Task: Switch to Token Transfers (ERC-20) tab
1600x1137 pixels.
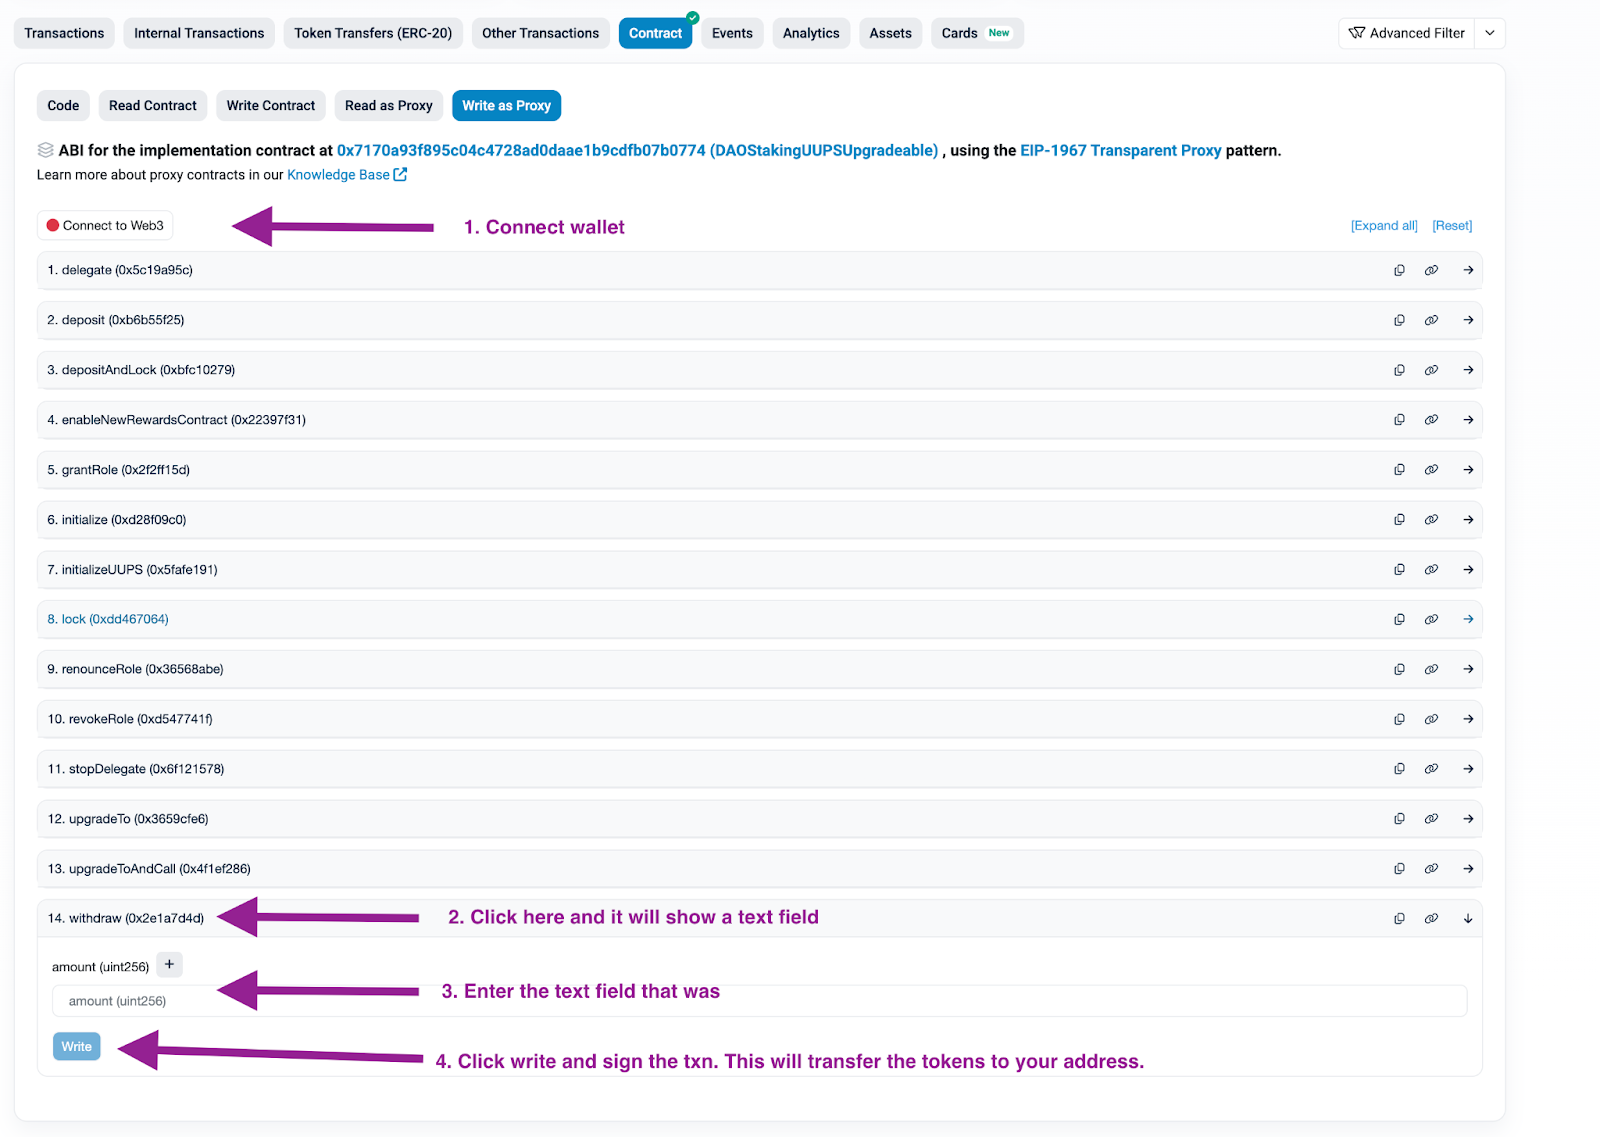Action: click(x=373, y=33)
